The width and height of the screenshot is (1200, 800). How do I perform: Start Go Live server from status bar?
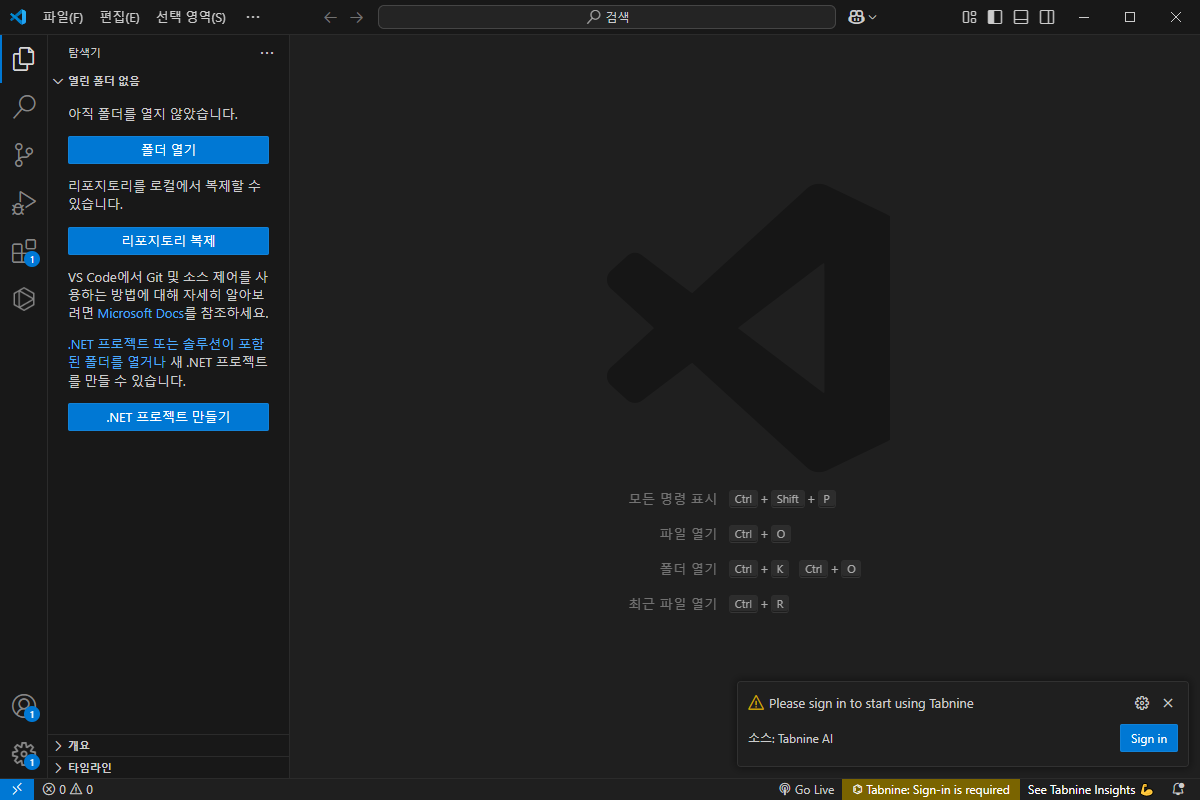(x=806, y=789)
